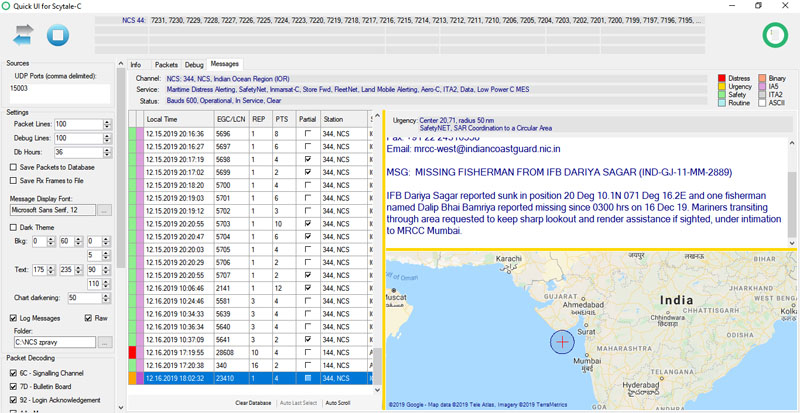Select message row 12.16.2019 17:19:55
The image size is (800, 413).
[251, 352]
